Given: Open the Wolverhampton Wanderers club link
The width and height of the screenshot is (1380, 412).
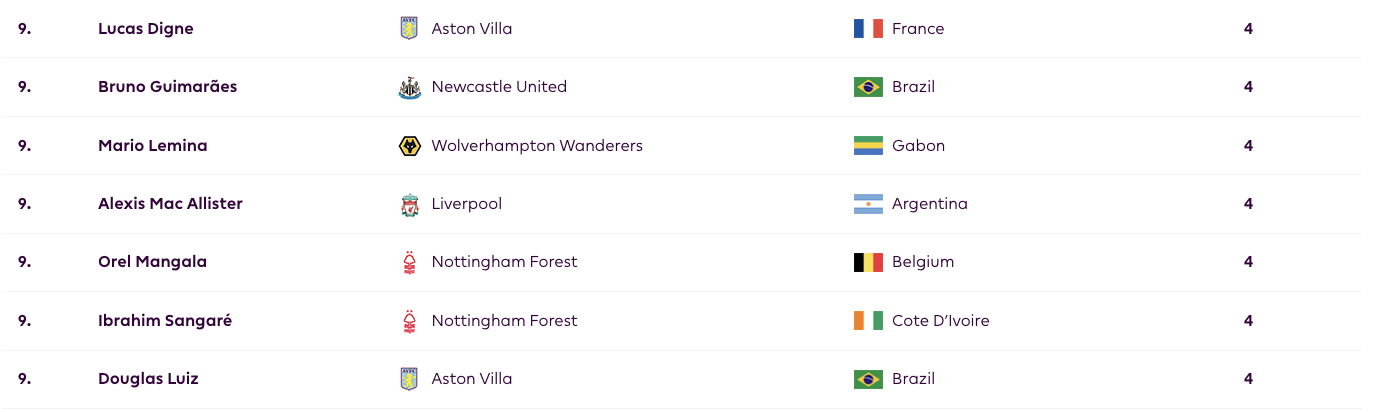Looking at the screenshot, I should point(537,146).
